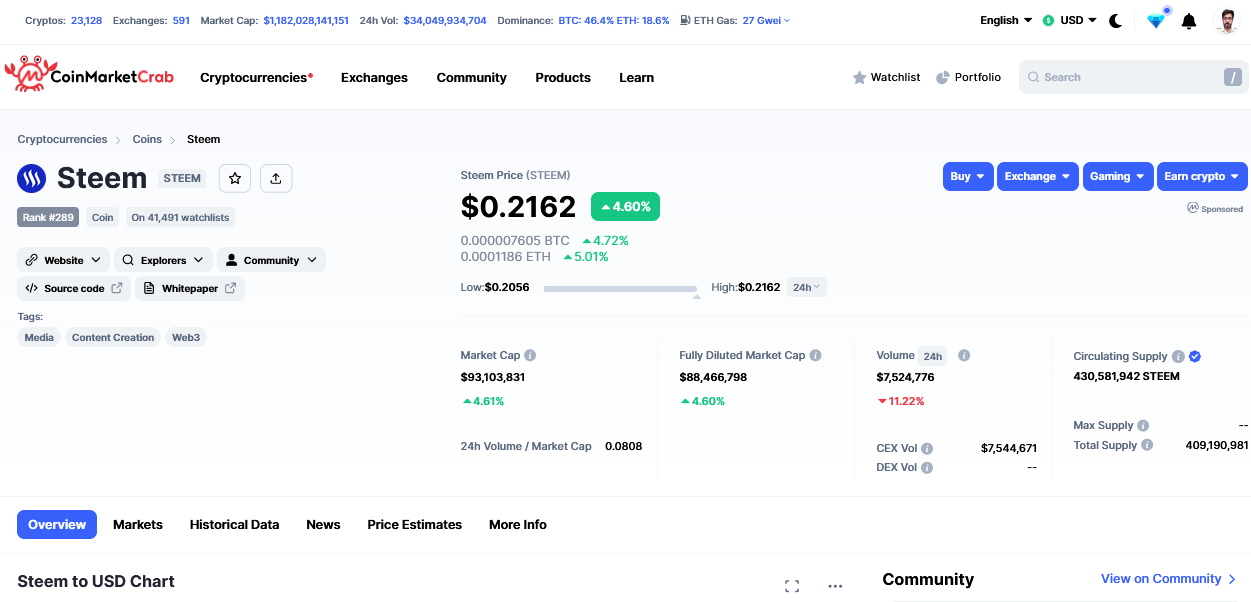This screenshot has width=1251, height=602.
Task: Toggle dark mode with moon icon
Action: 1116,20
